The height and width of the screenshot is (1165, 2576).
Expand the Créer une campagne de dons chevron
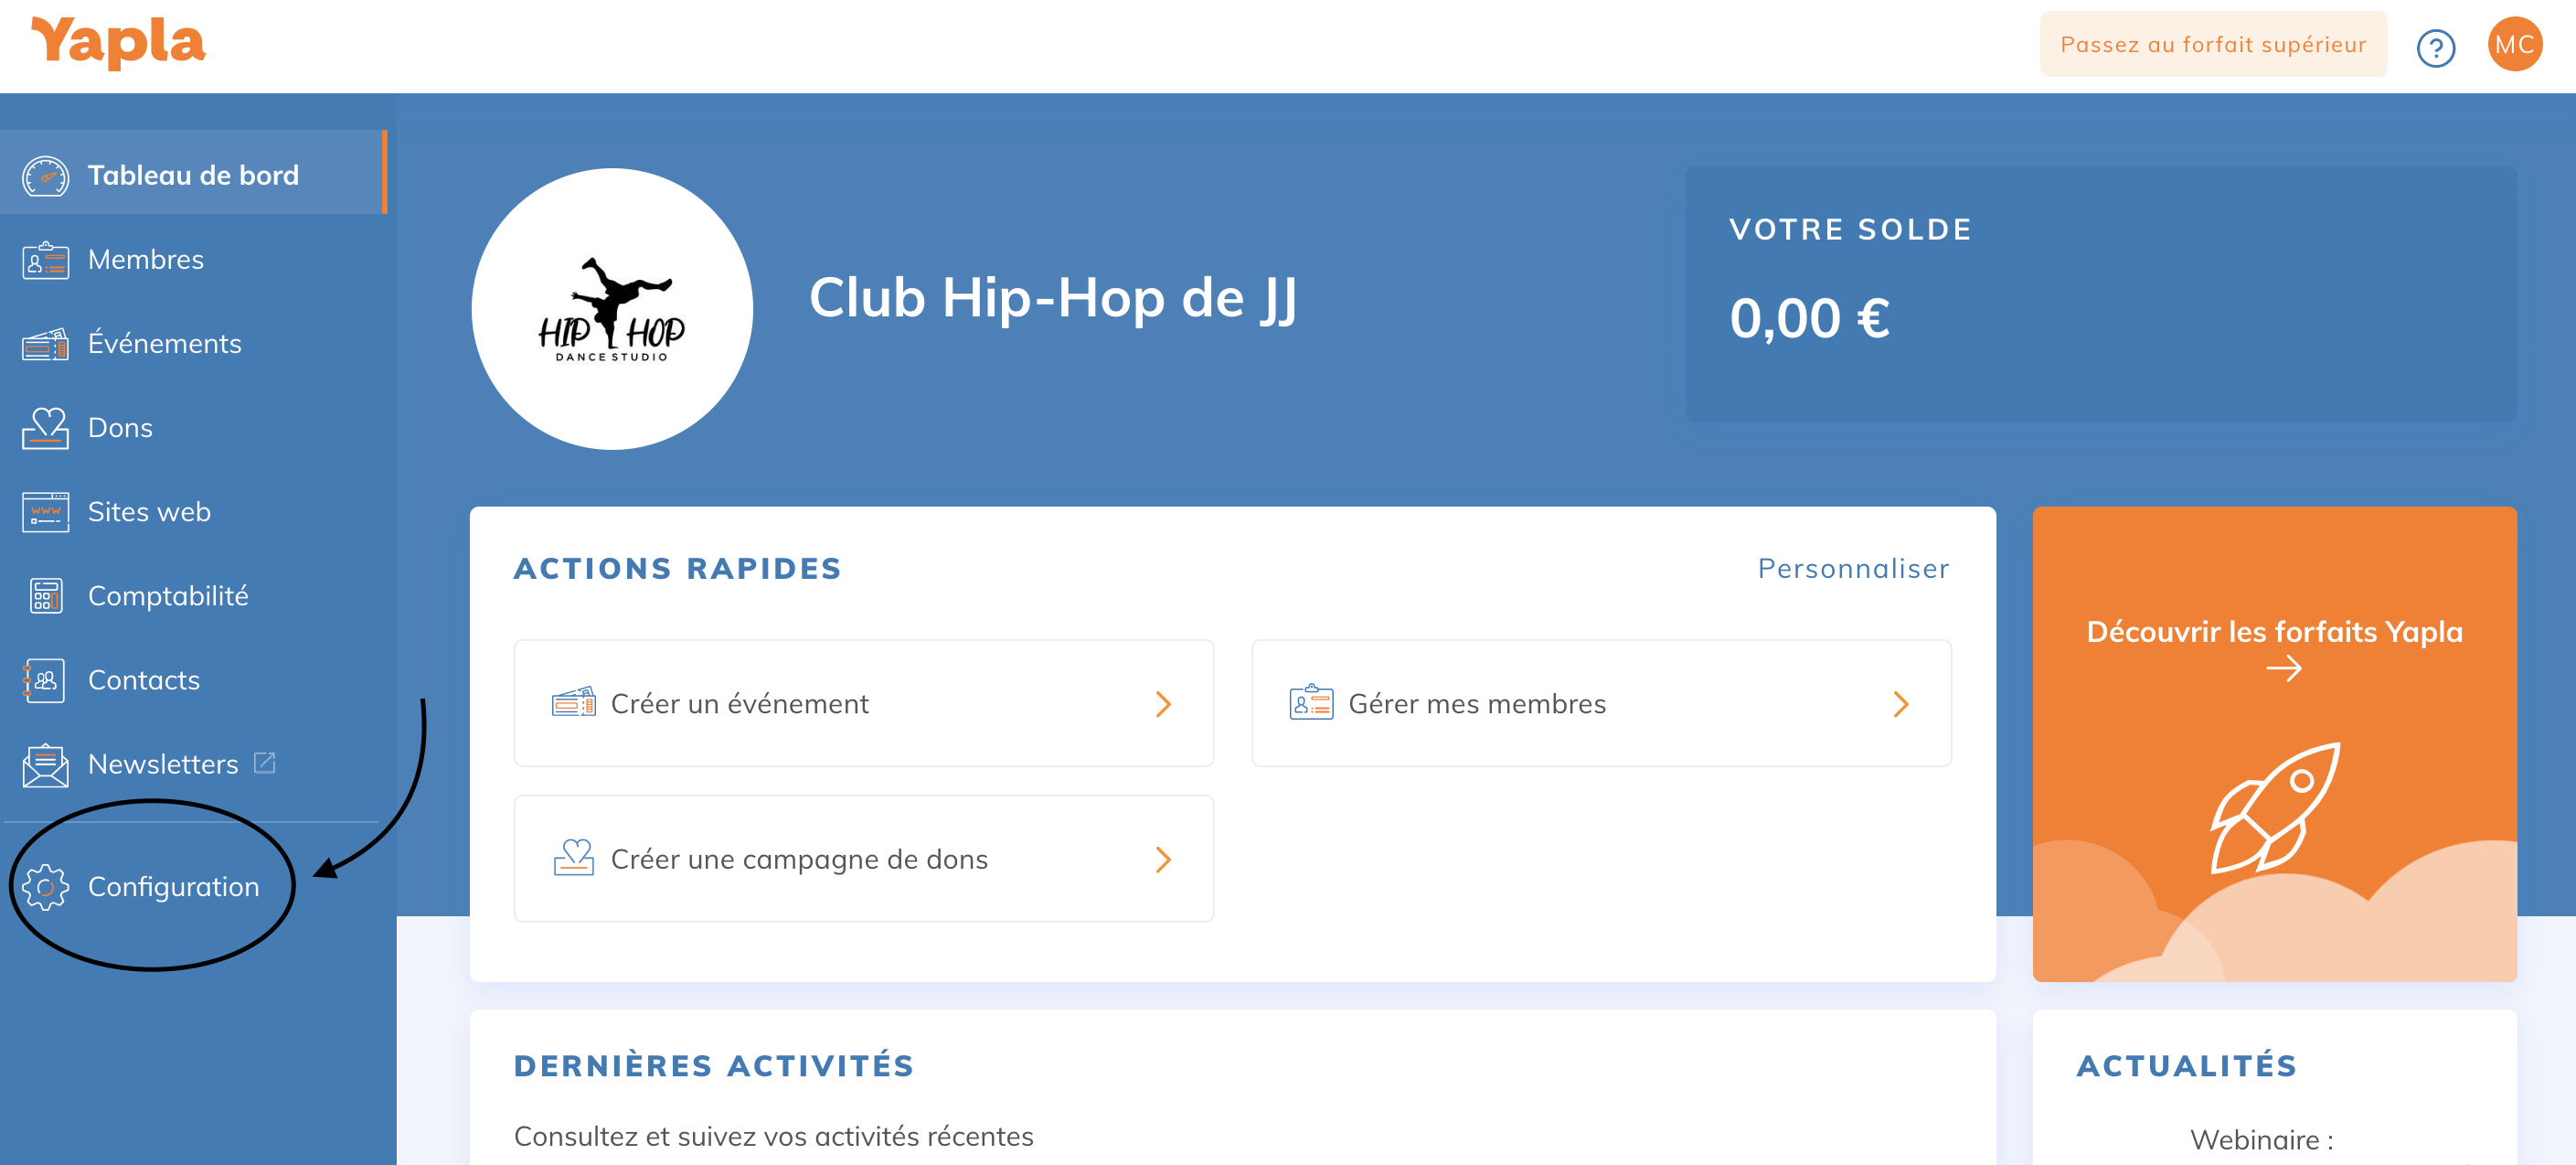[x=1163, y=859]
